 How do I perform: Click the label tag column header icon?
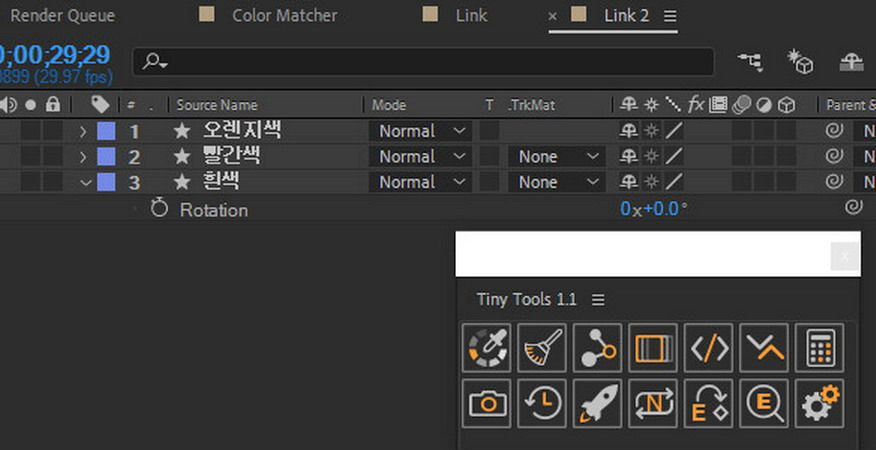click(x=100, y=104)
